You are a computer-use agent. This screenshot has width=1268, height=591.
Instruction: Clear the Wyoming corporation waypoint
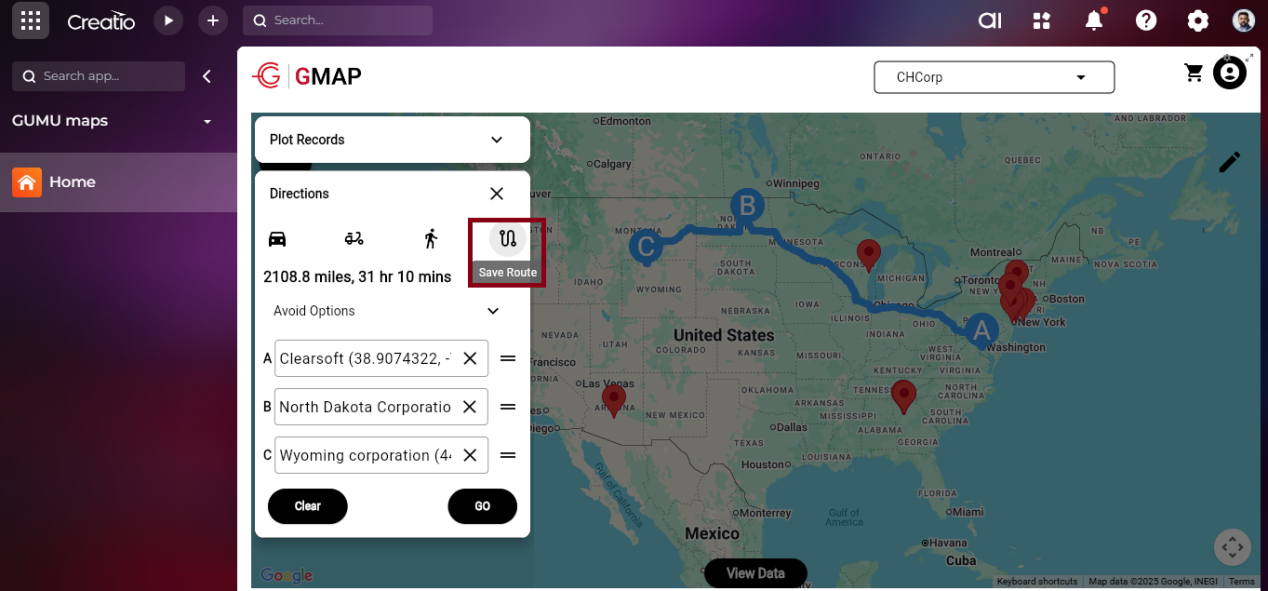tap(470, 455)
